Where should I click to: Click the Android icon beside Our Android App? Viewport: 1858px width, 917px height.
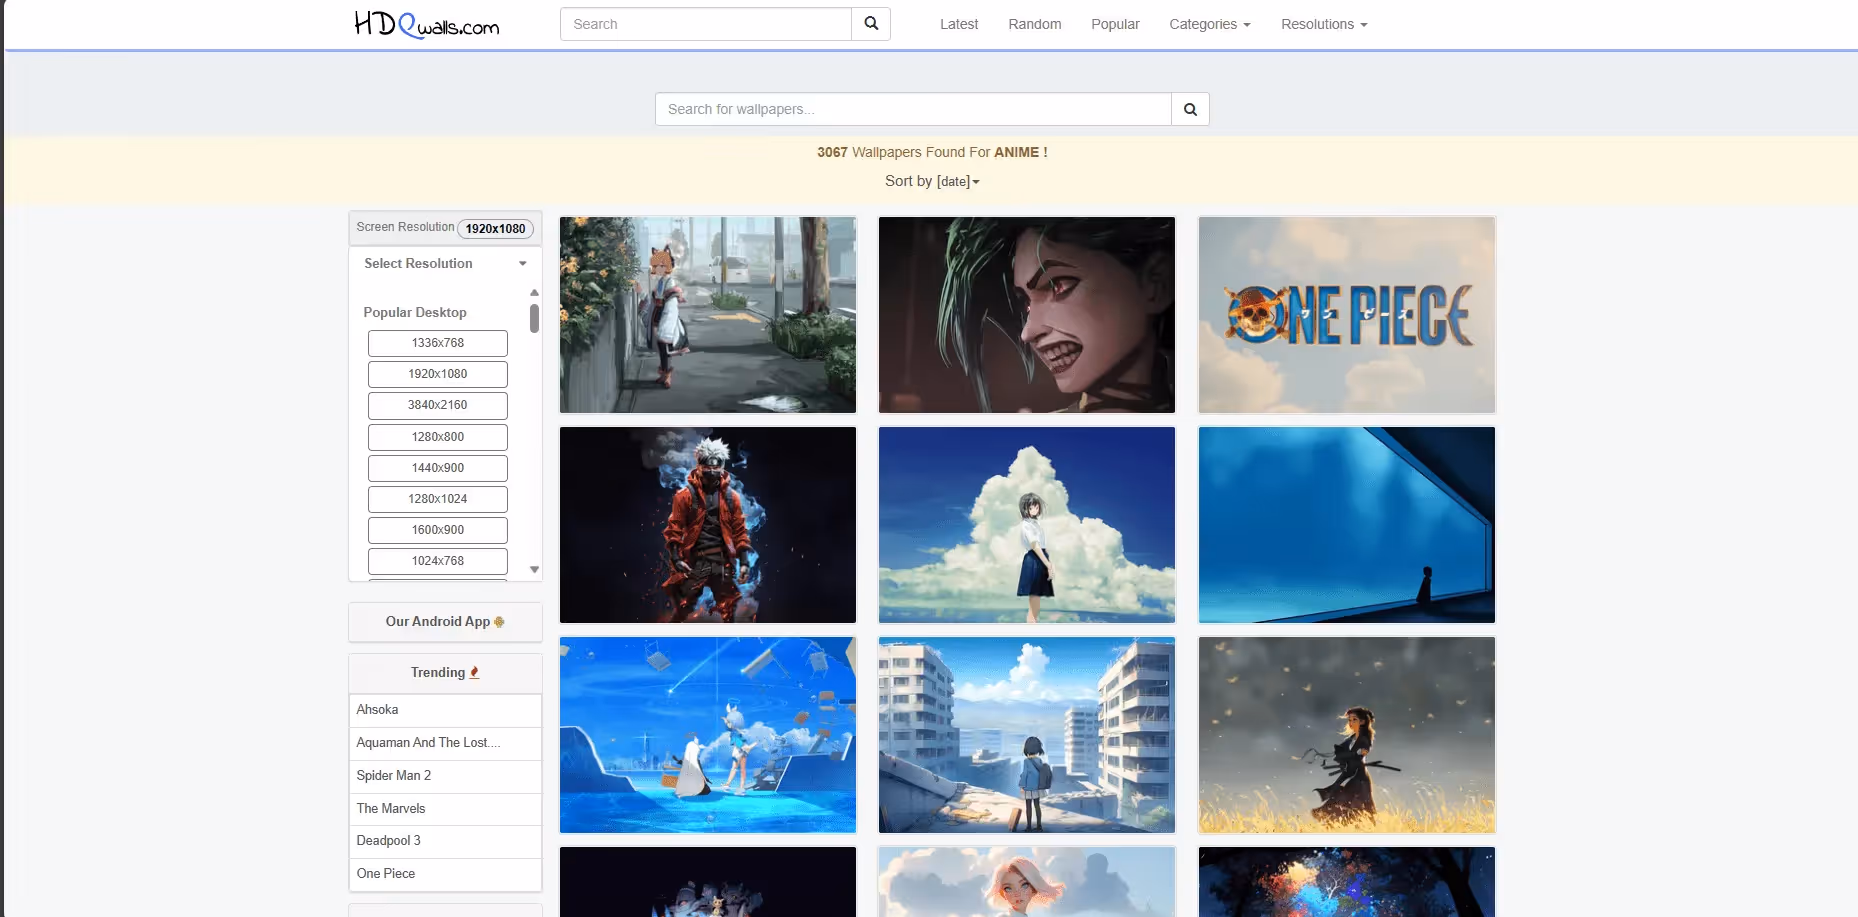pos(499,622)
